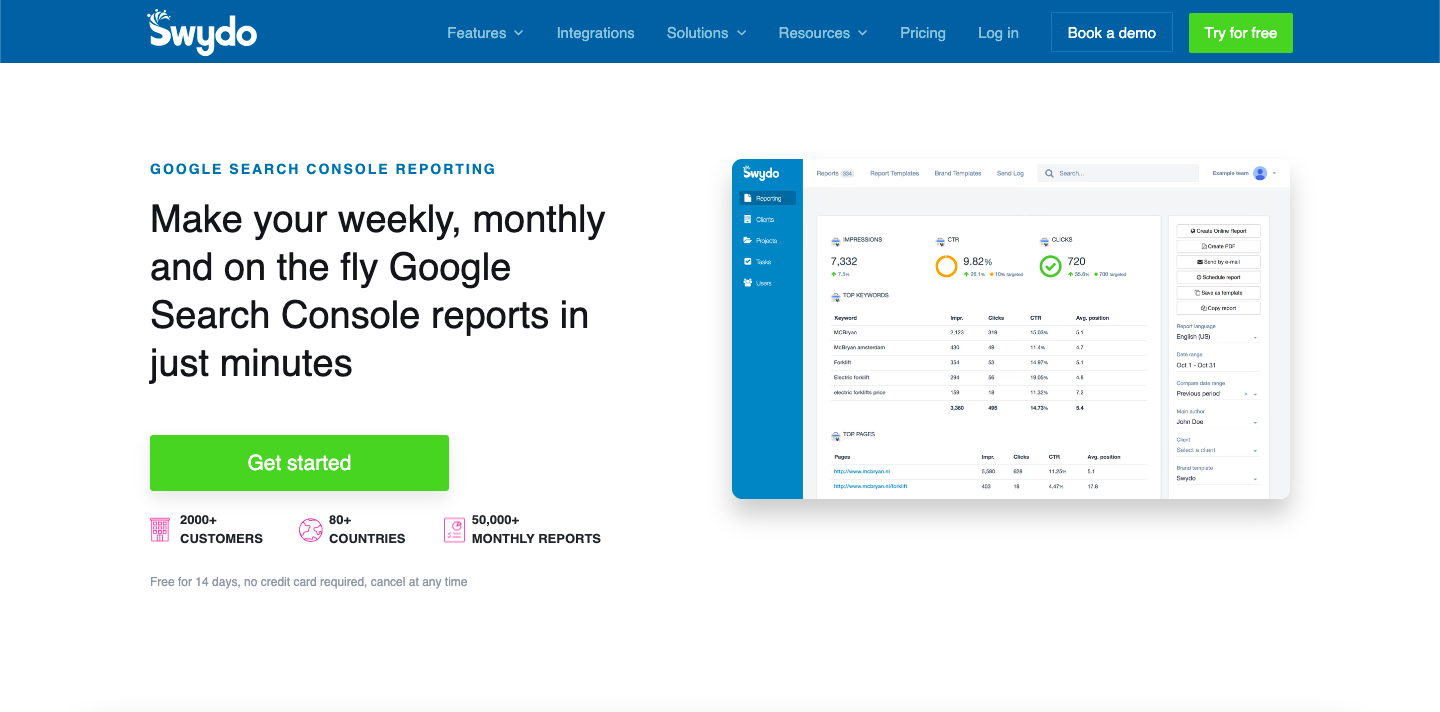The image size is (1440, 712).
Task: Click the Search field in dashboard preview
Action: [1118, 173]
